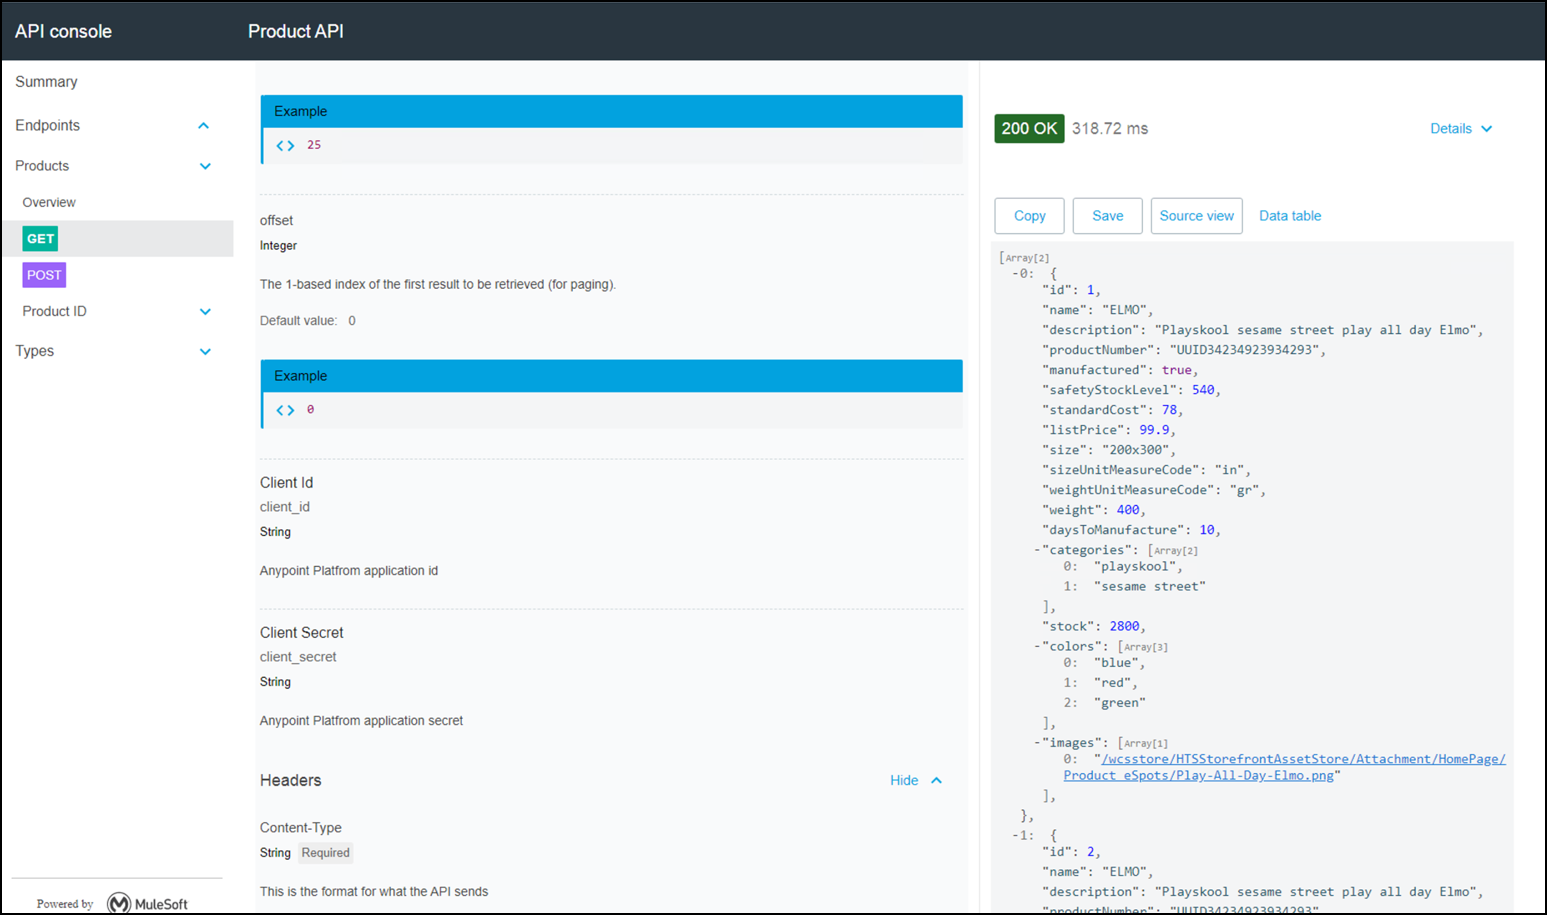Click the safetyStockLevel value 540
The width and height of the screenshot is (1547, 915).
1203,390
